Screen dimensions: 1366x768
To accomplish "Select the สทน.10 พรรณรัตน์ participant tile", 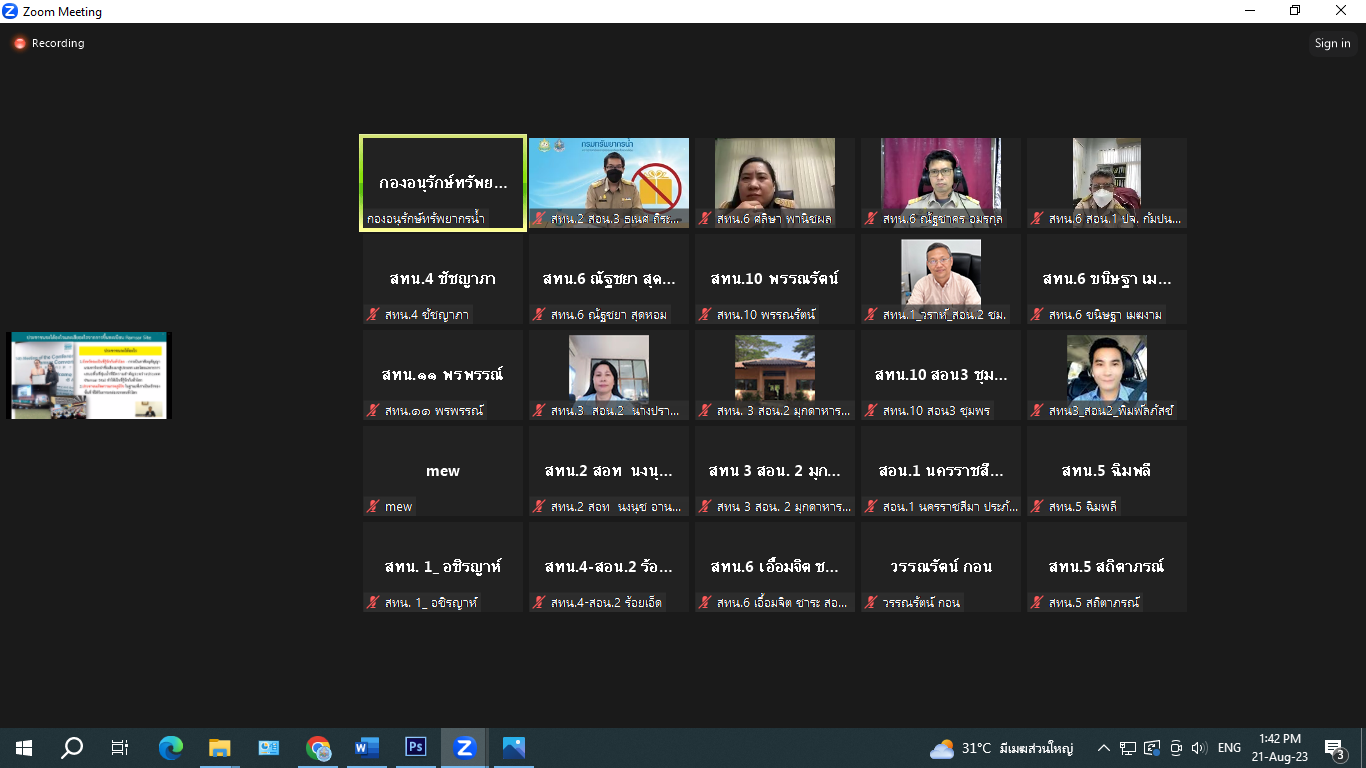I will click(x=775, y=279).
